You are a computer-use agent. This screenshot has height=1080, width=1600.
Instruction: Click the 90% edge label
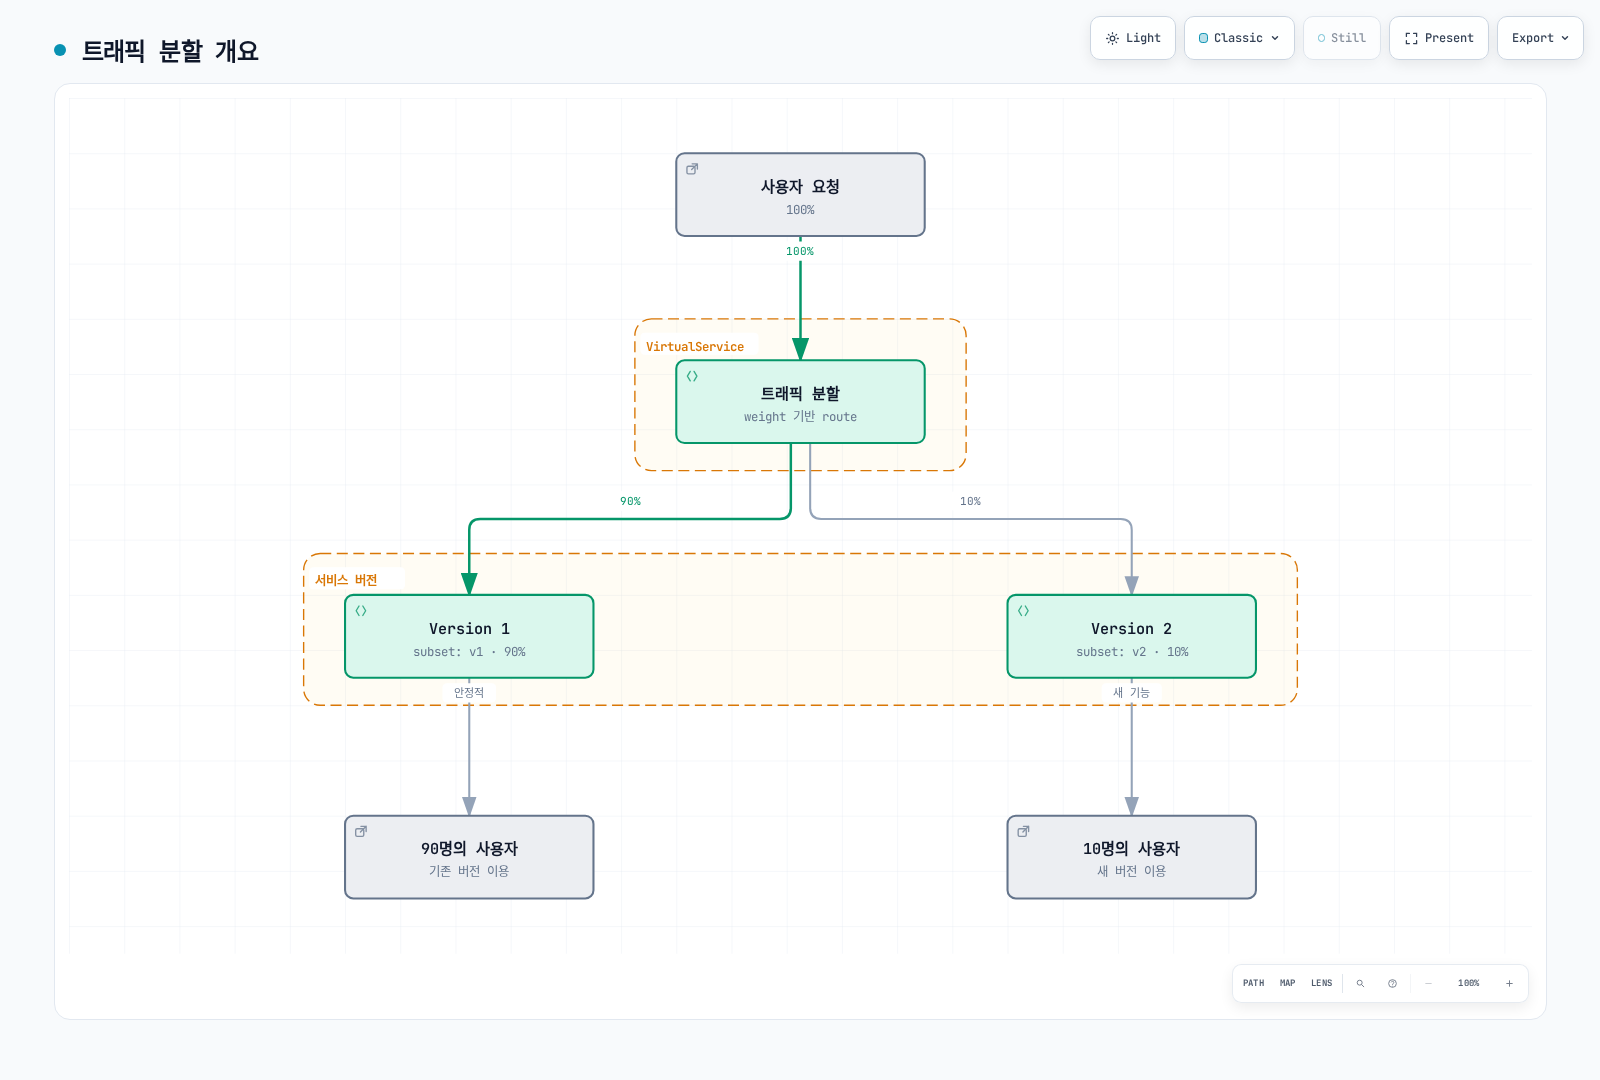(630, 501)
